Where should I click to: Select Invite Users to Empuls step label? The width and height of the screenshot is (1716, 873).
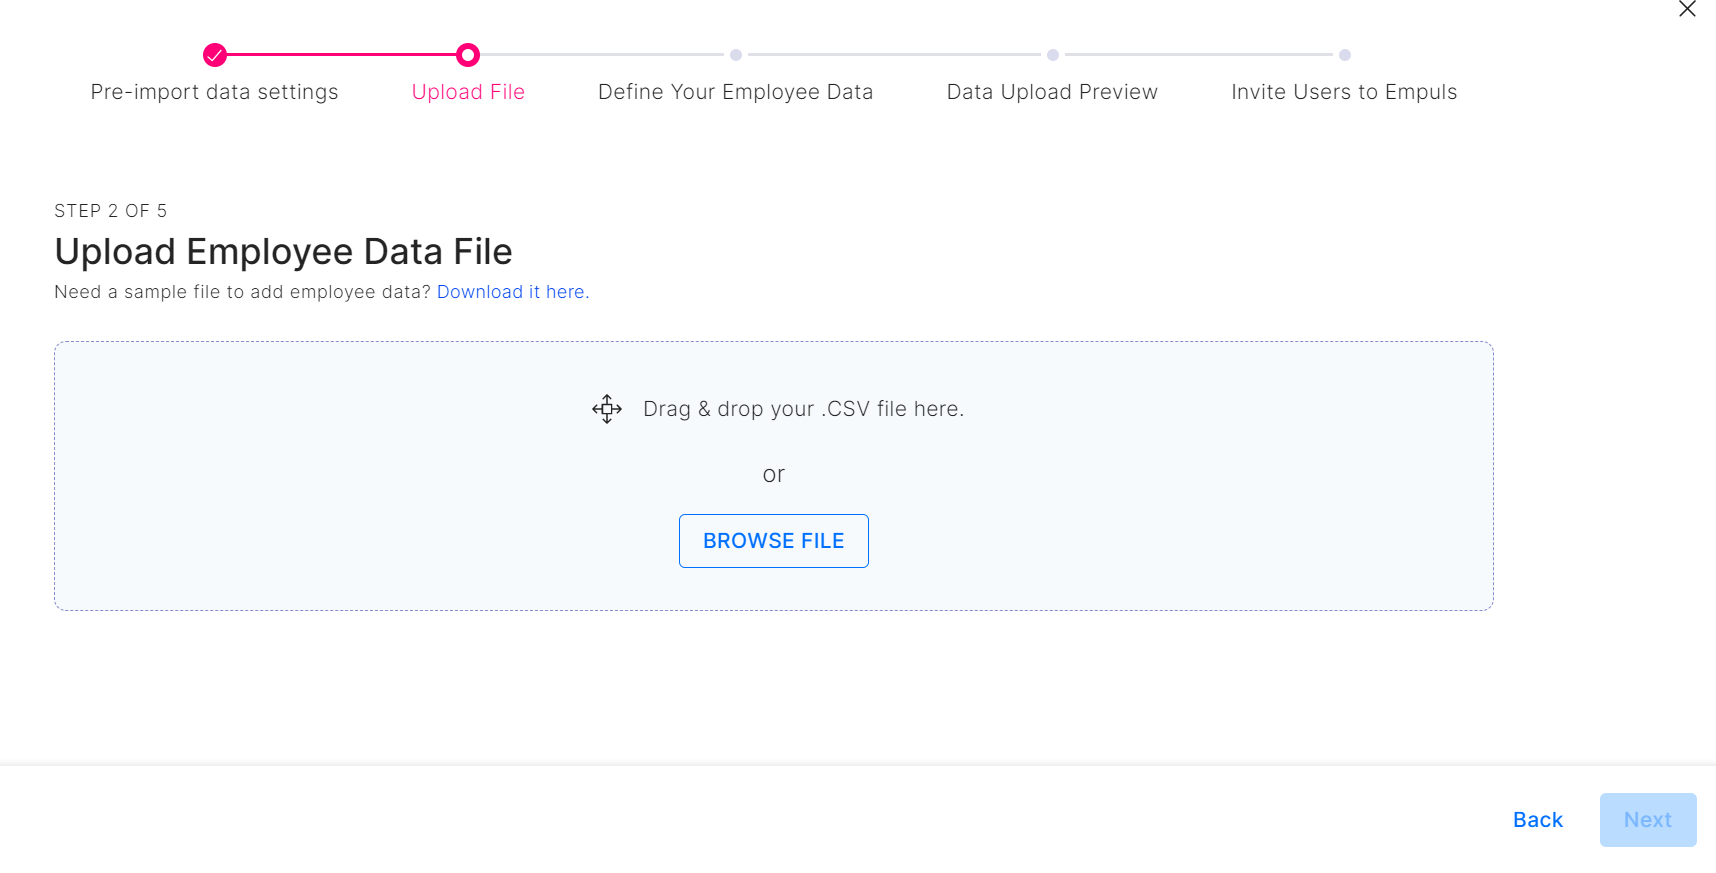pyautogui.click(x=1344, y=92)
